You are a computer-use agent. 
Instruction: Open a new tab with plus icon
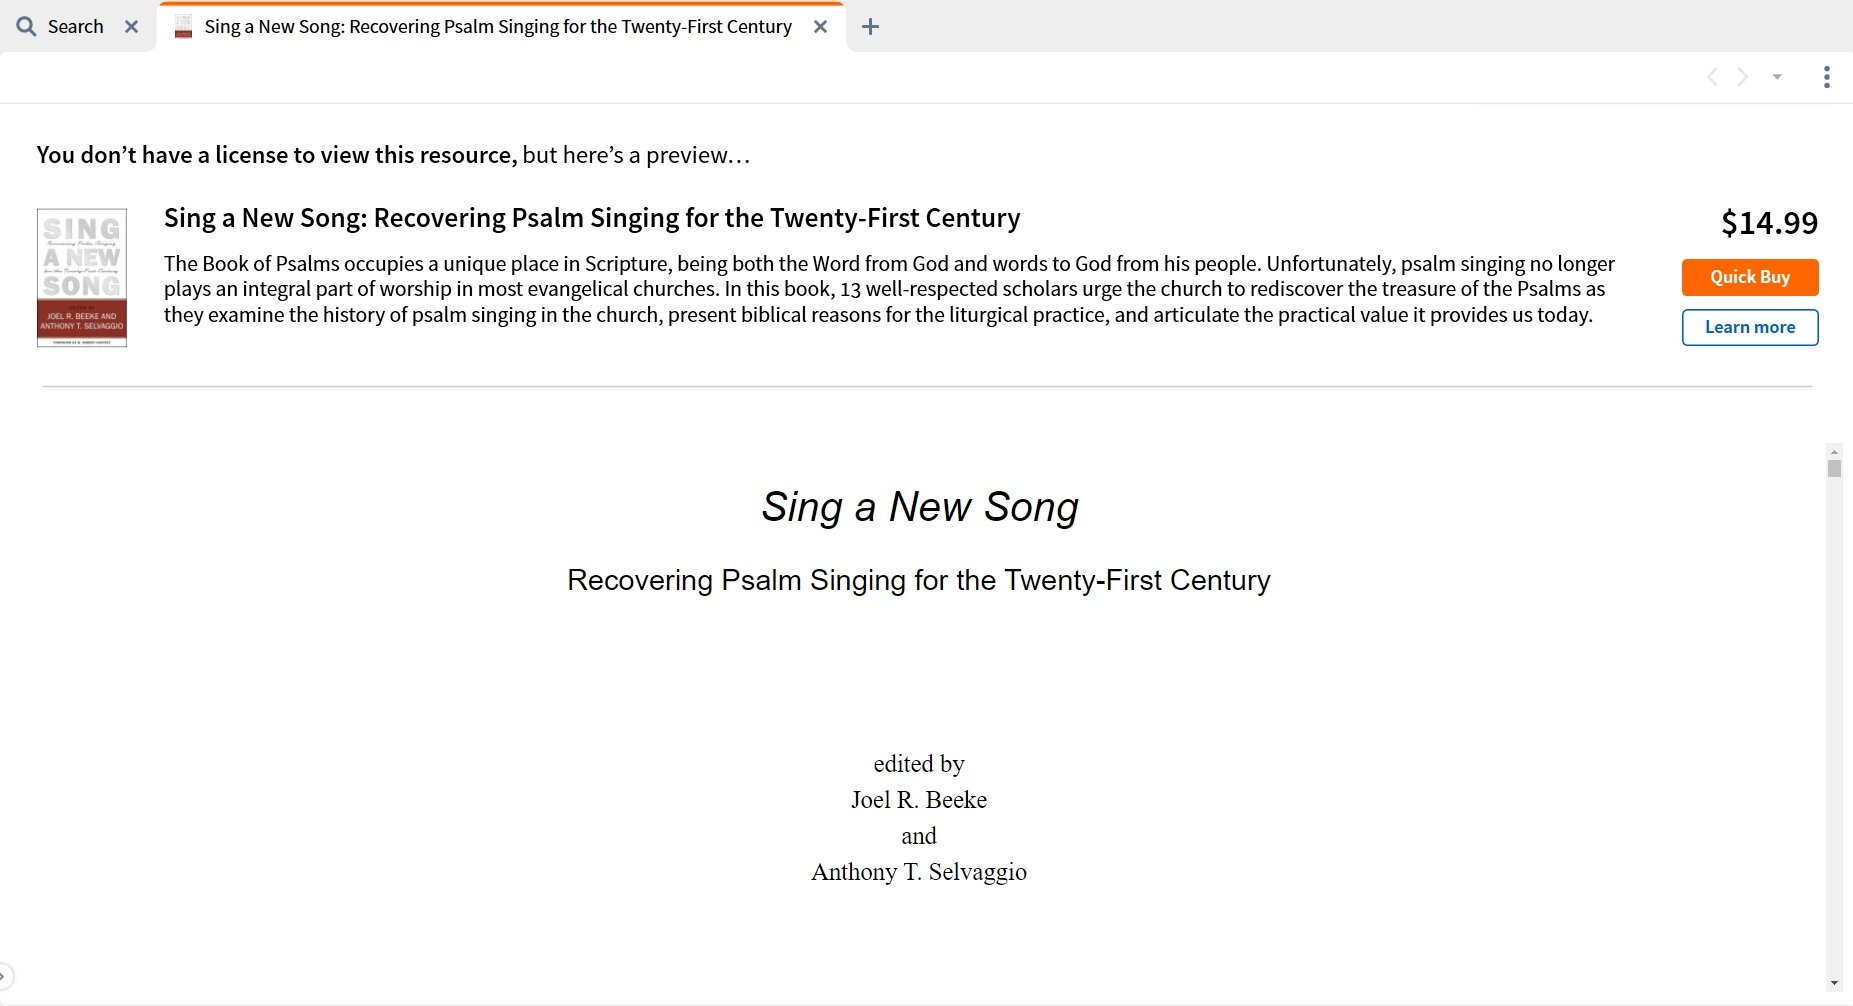[x=870, y=27]
